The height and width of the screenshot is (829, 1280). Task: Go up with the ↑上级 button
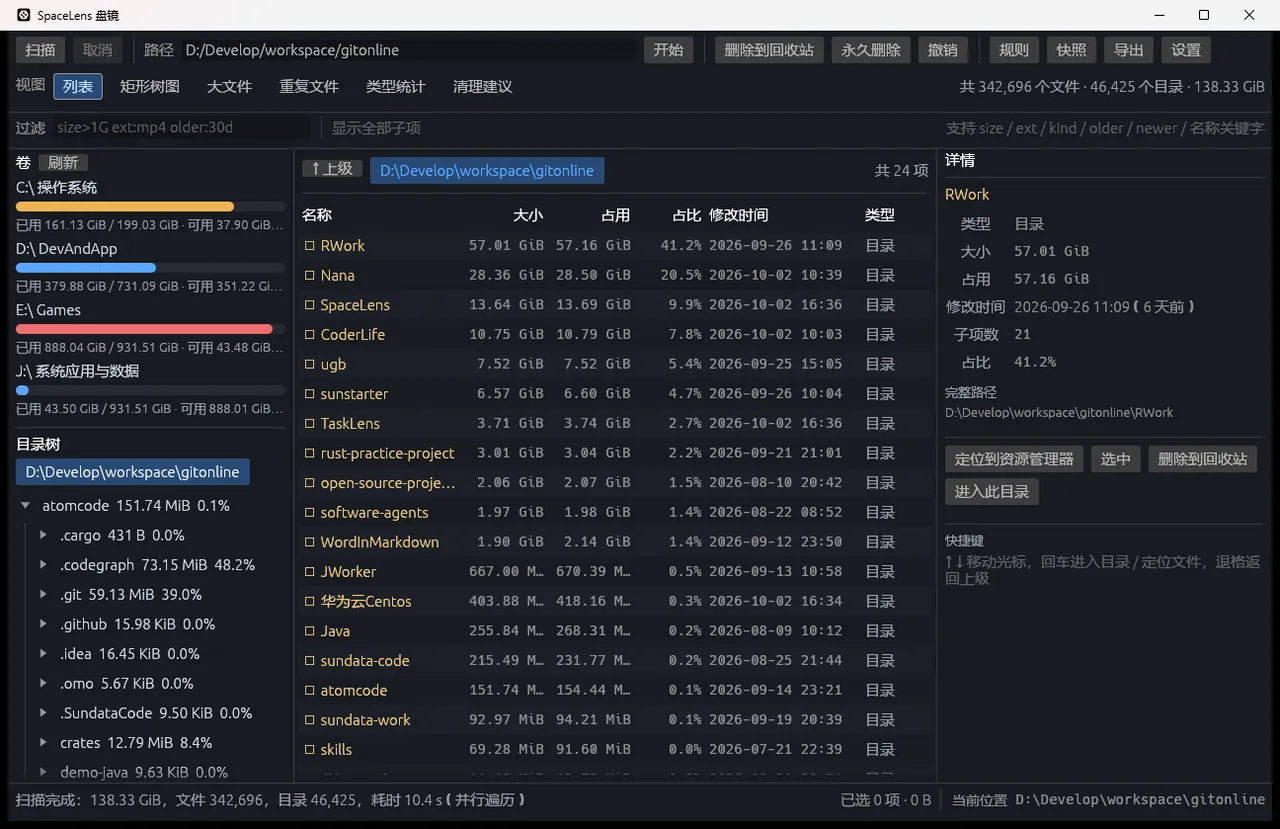(332, 169)
